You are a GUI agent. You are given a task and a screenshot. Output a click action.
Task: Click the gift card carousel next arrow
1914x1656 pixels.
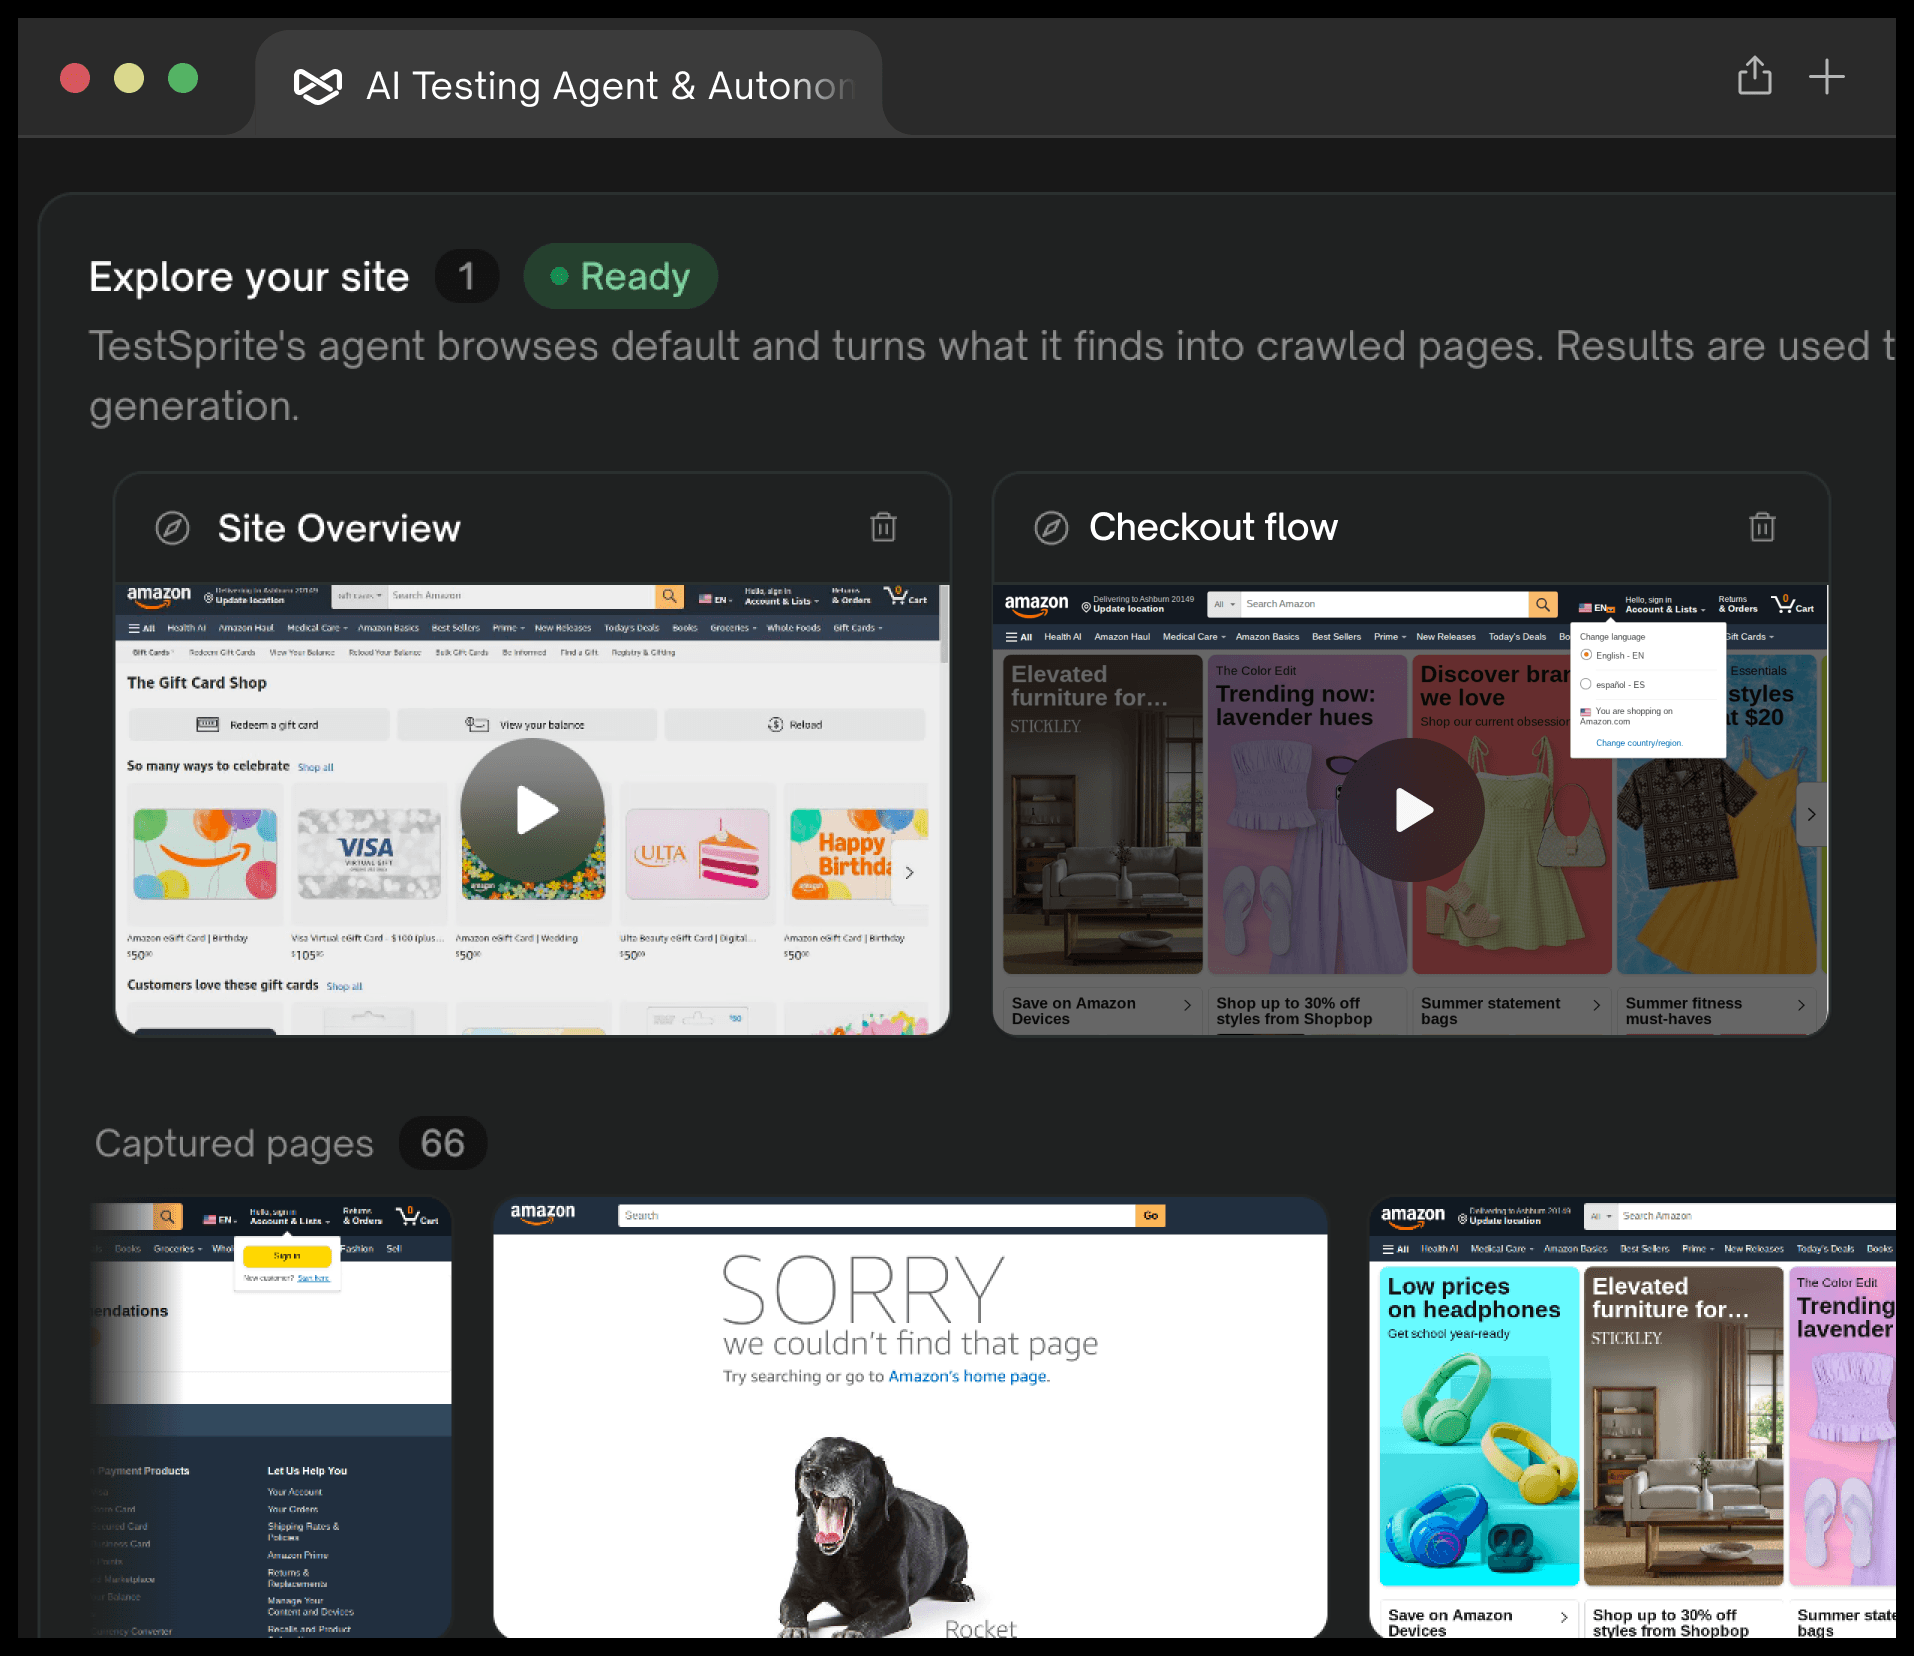909,872
